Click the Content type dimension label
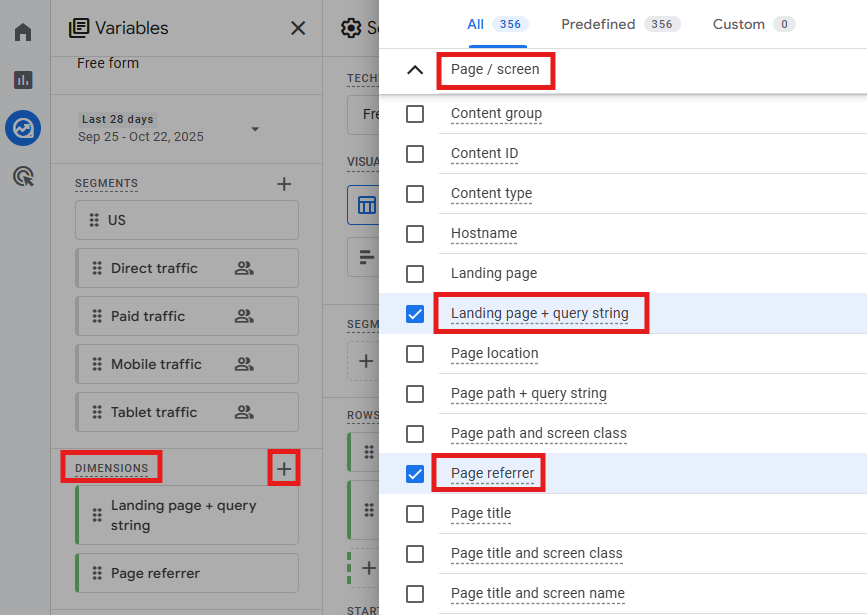Viewport: 867px width, 615px height. (x=492, y=193)
